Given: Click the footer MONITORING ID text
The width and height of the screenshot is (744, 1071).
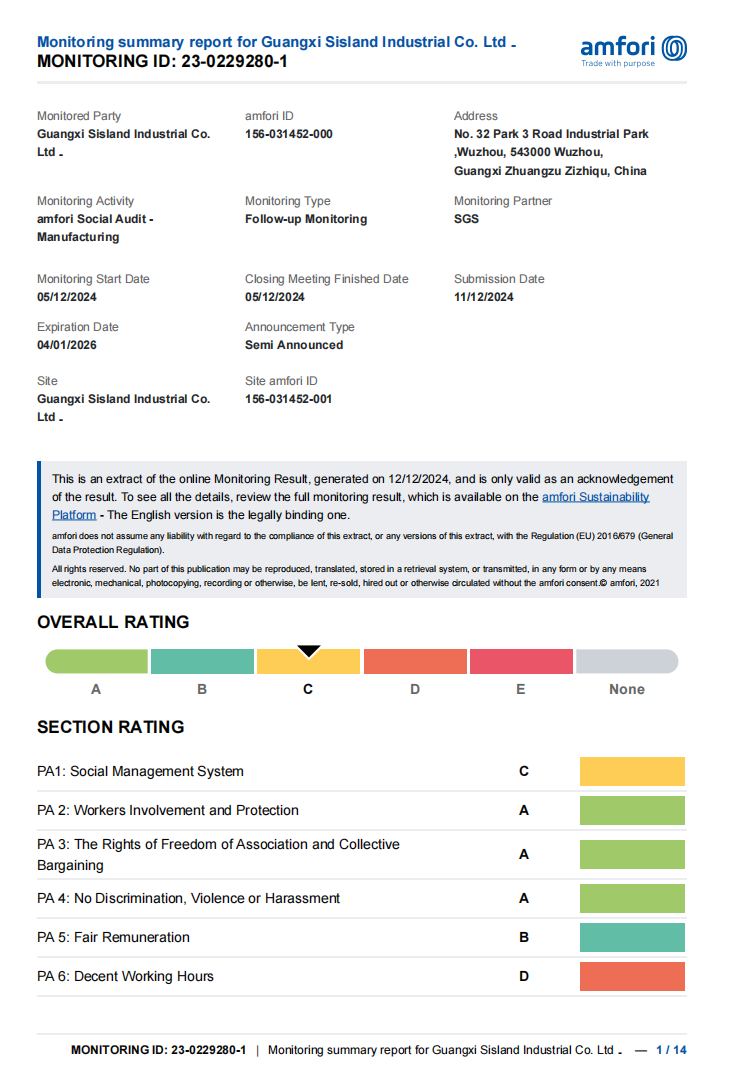Looking at the screenshot, I should click(159, 1050).
